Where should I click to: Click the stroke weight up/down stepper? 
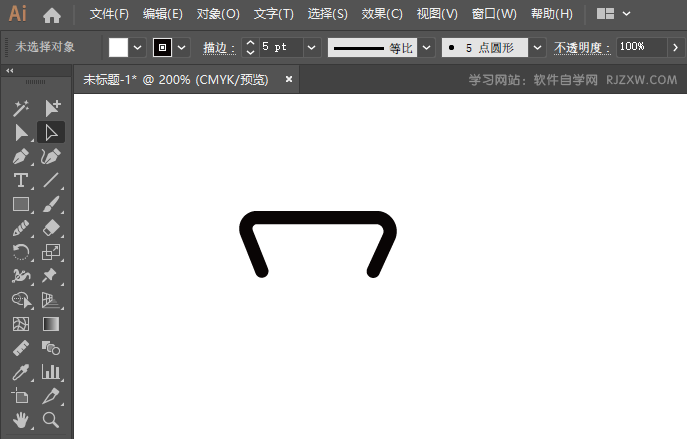[250, 47]
